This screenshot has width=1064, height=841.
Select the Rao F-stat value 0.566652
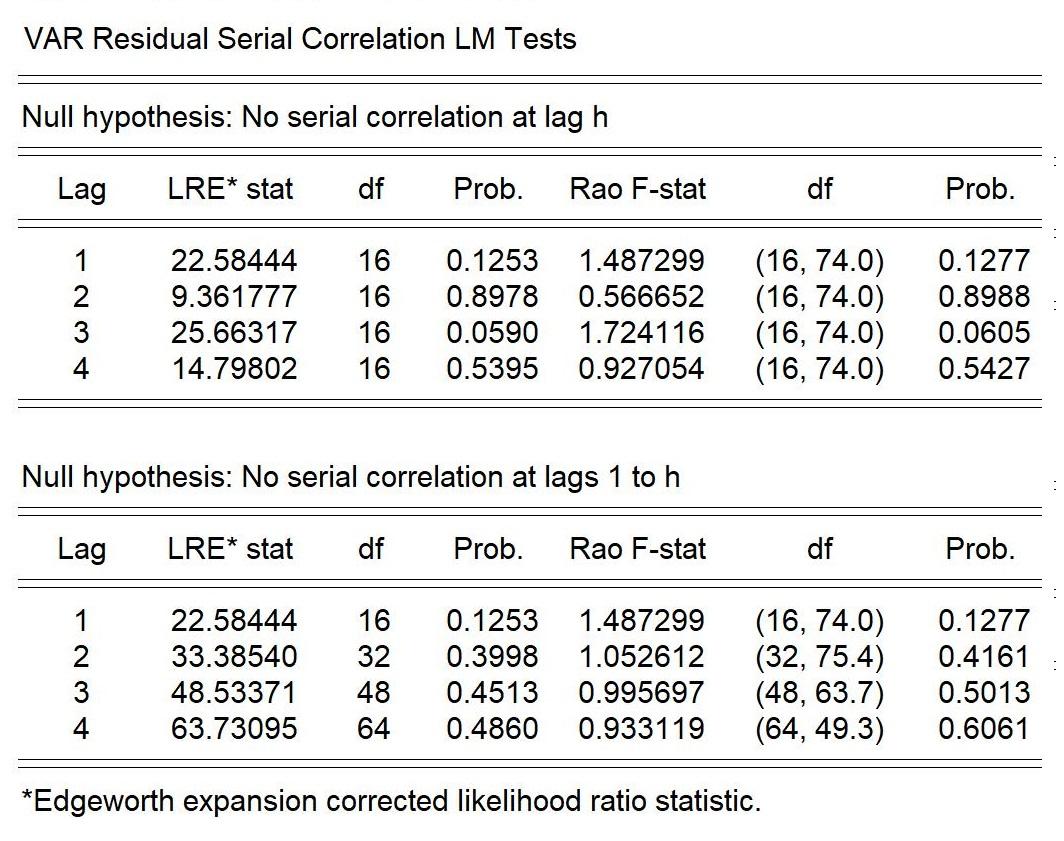[641, 297]
